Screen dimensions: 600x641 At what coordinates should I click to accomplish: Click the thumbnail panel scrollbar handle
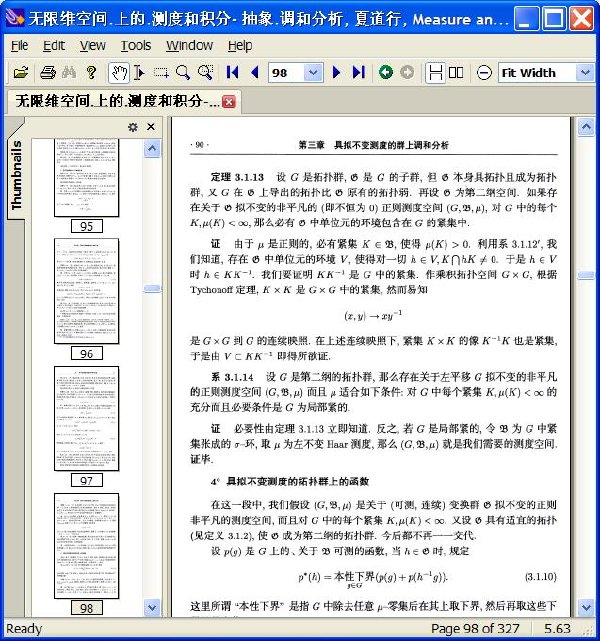[x=152, y=289]
